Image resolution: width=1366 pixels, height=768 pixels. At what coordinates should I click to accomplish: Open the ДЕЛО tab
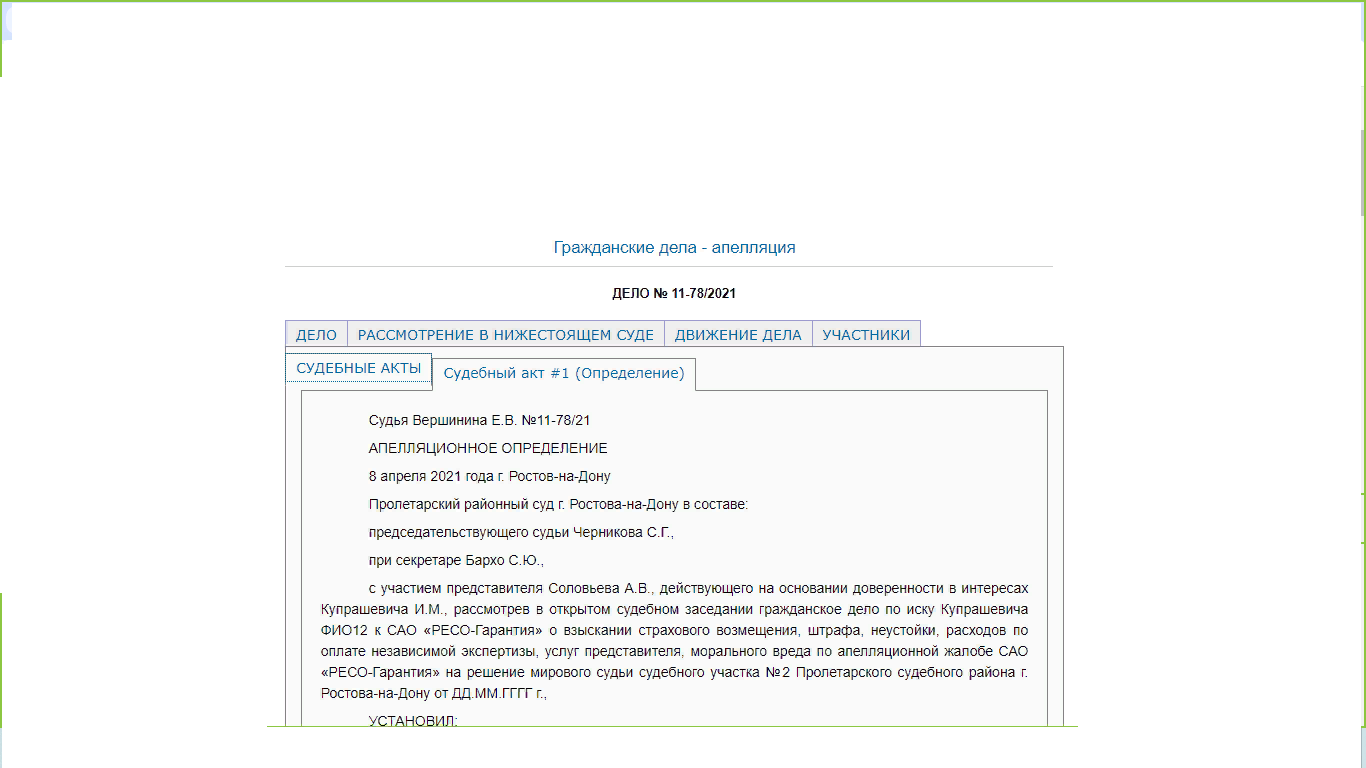click(316, 335)
